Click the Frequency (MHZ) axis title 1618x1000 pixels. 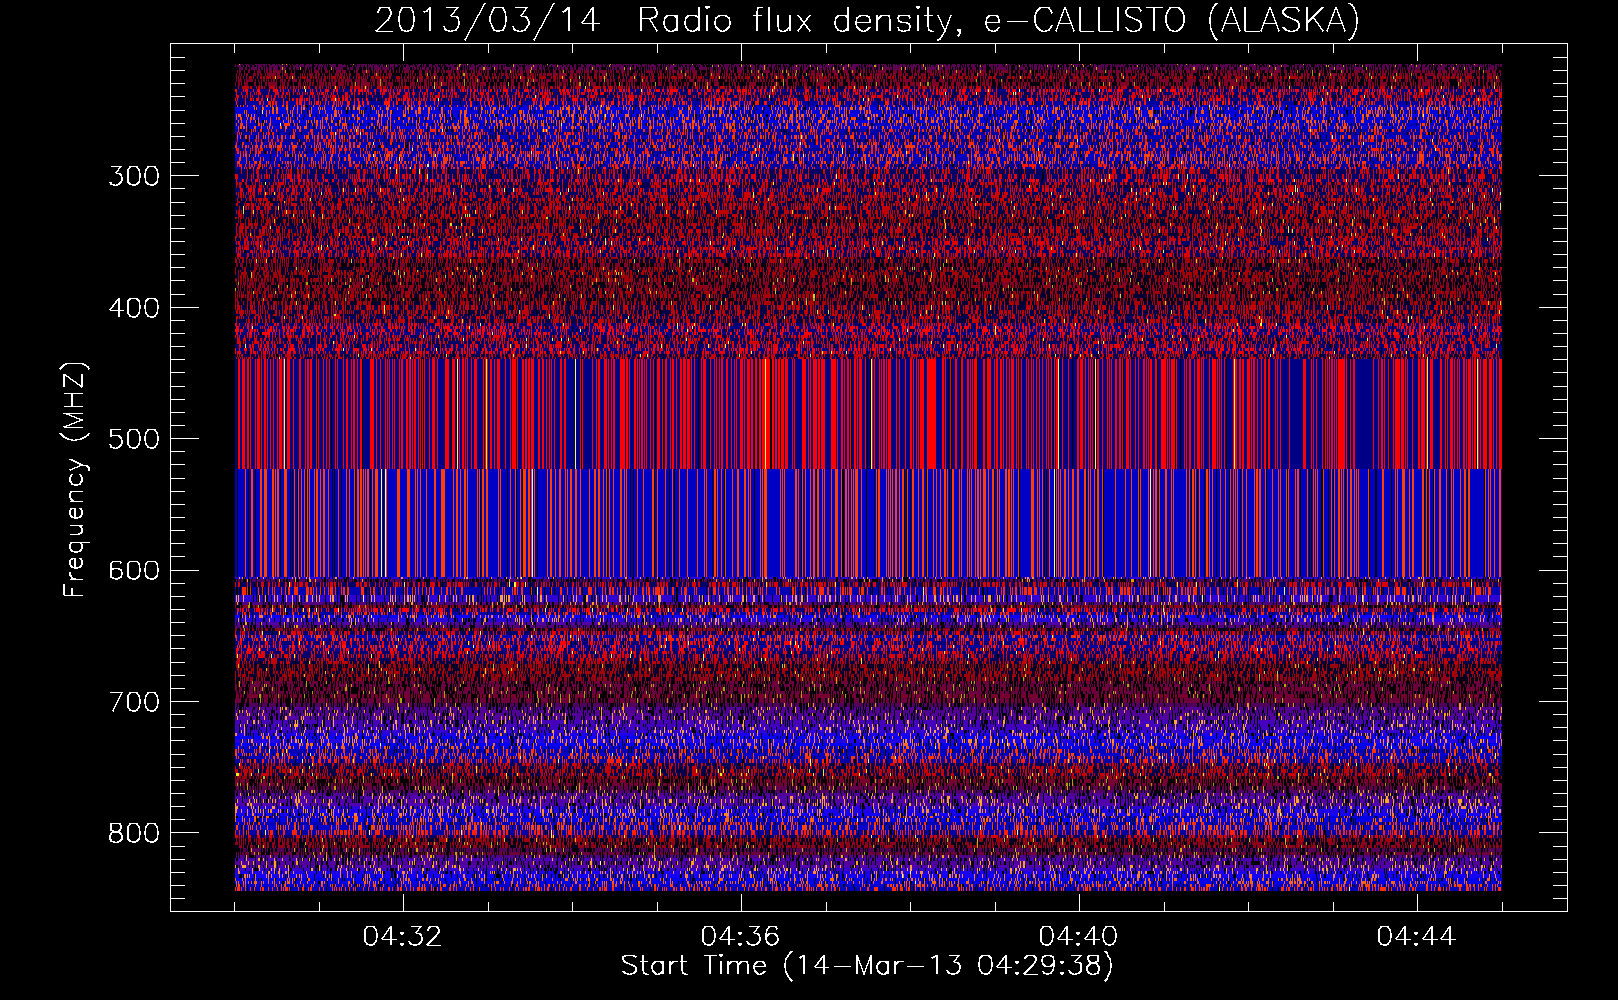(x=75, y=479)
